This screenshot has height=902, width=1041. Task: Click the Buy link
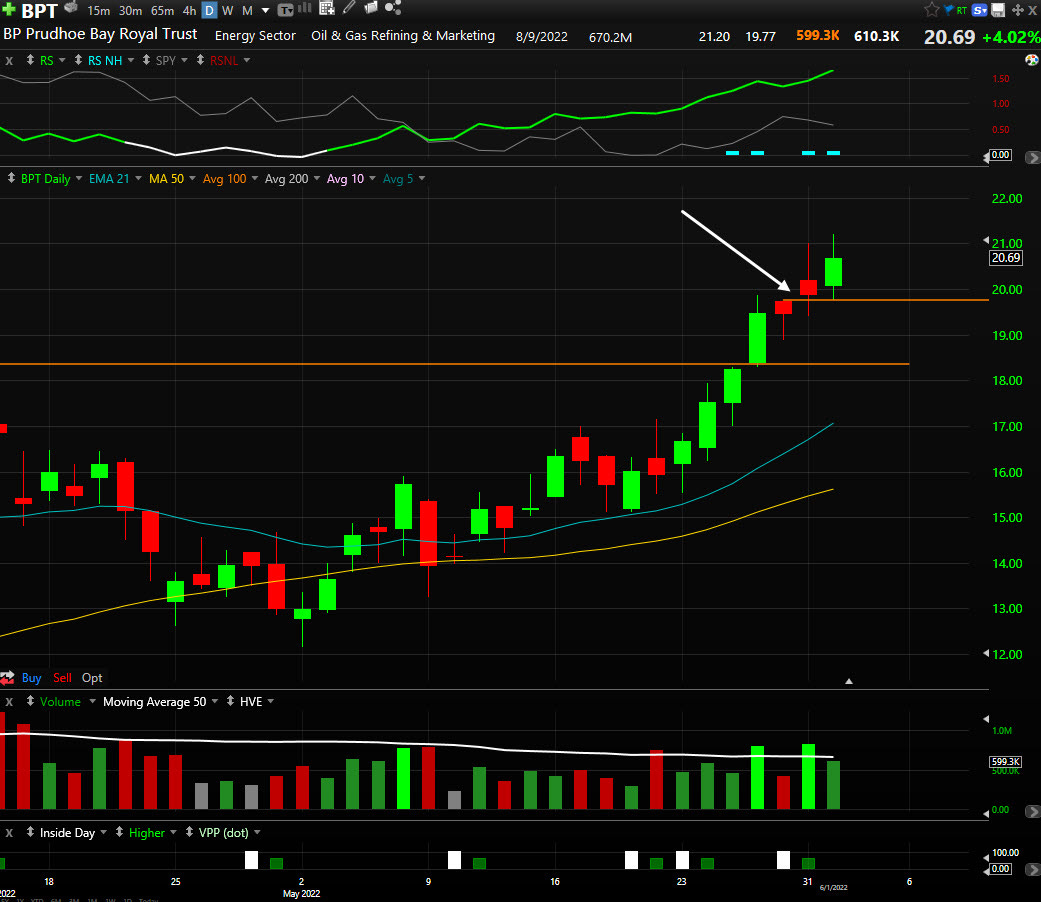tap(31, 678)
